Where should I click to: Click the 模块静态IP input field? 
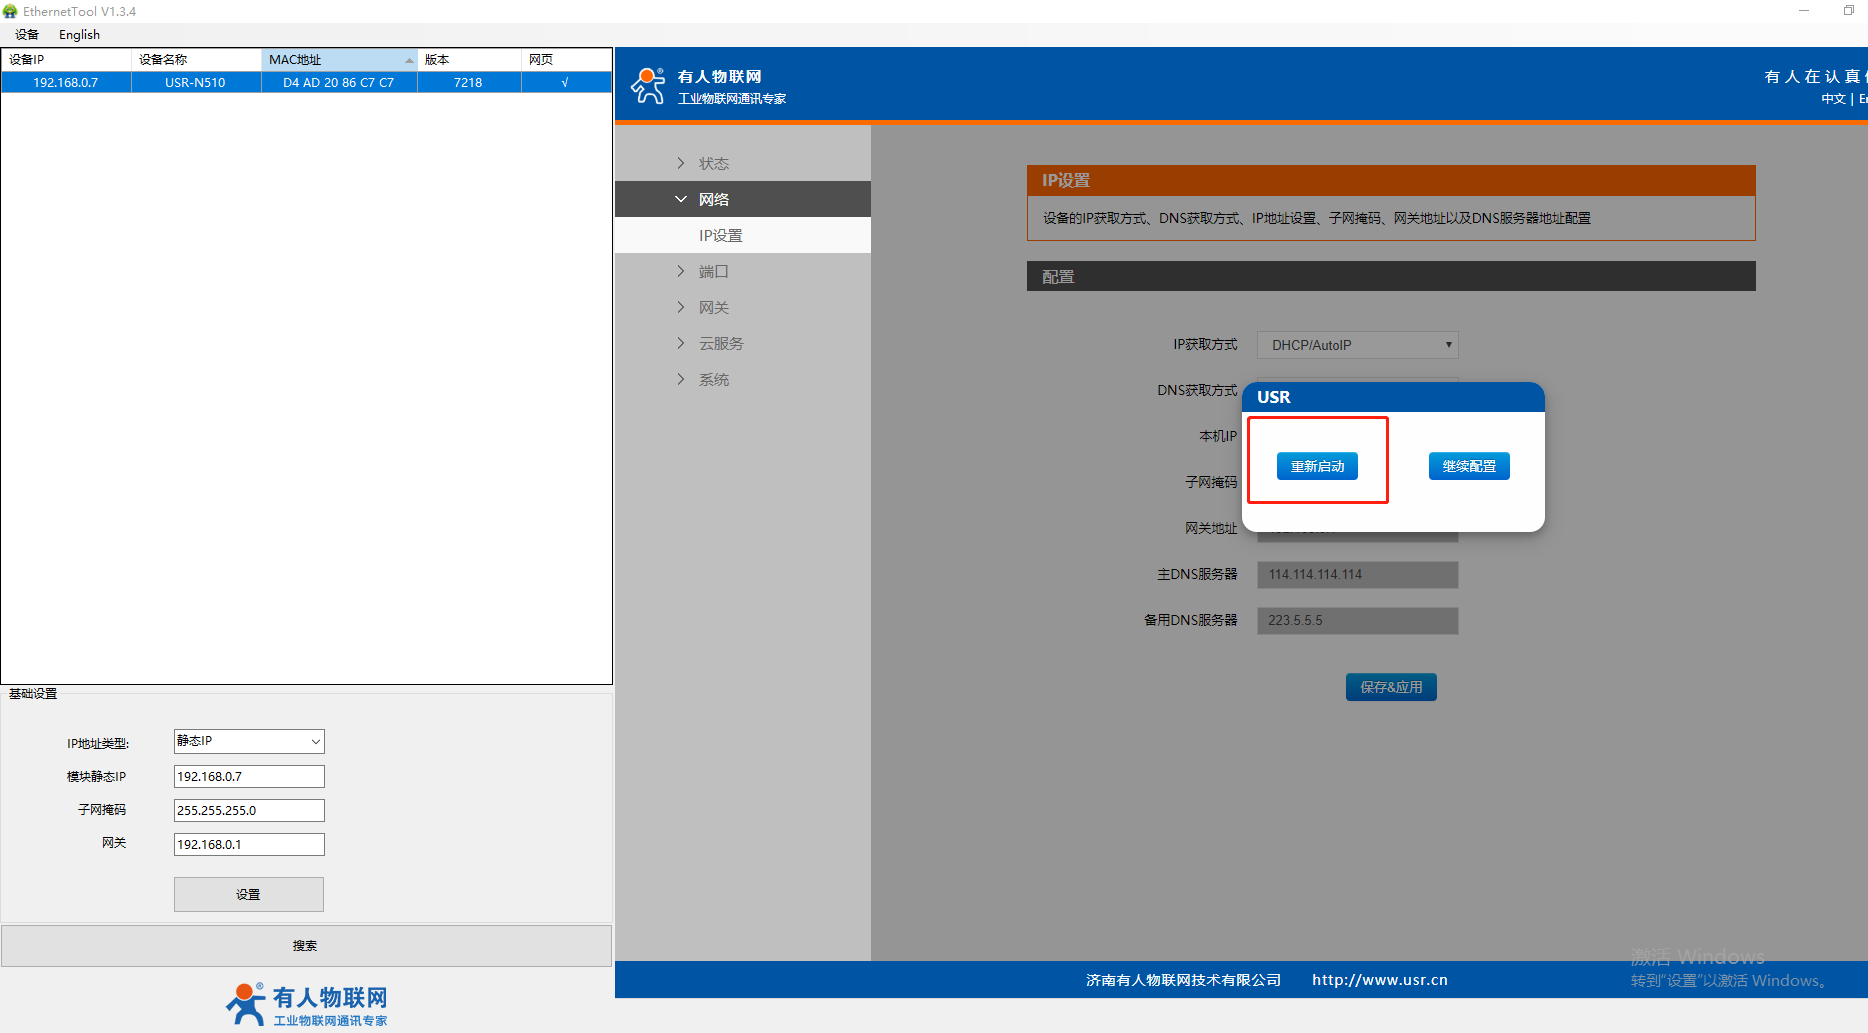point(249,776)
